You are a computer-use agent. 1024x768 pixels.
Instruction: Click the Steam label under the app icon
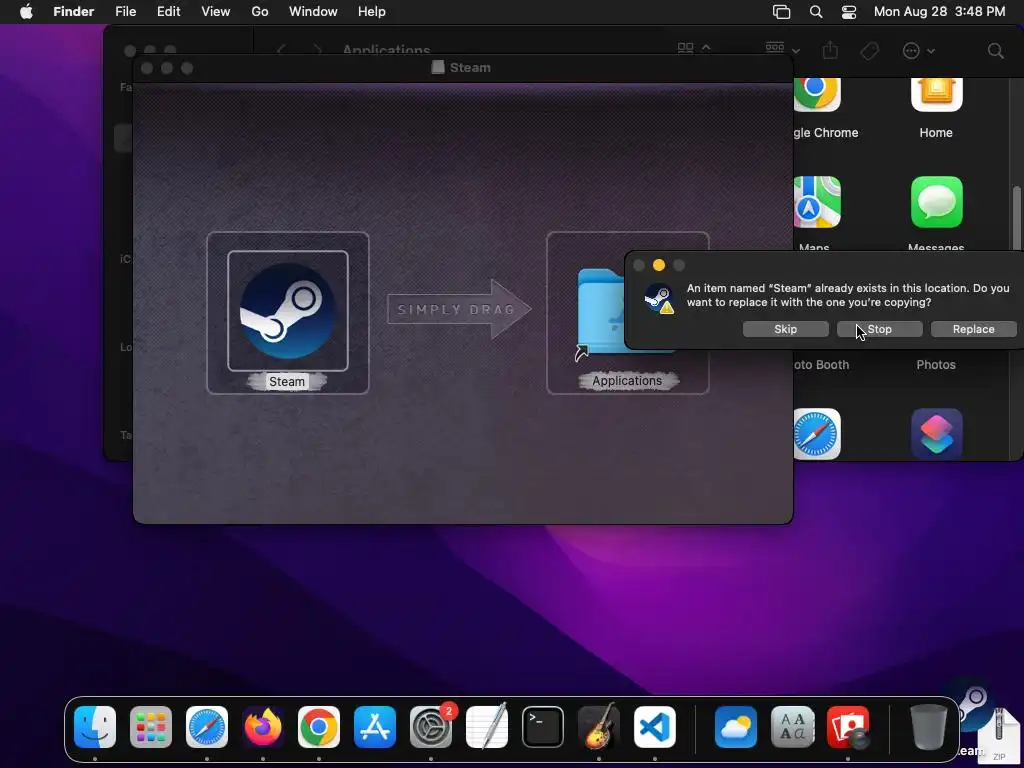coord(287,382)
